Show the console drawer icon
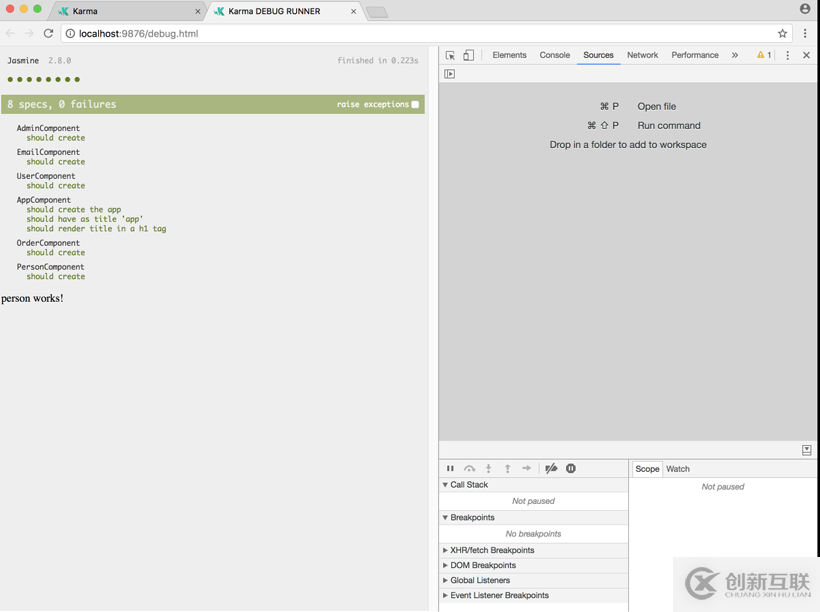This screenshot has width=820, height=612. tap(806, 450)
